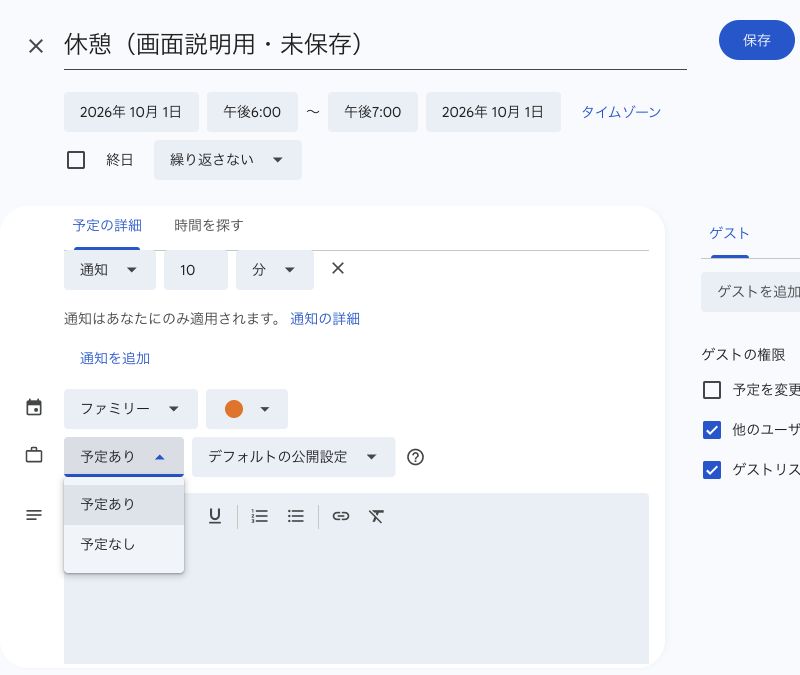800x675 pixels.
Task: Click the help question mark icon
Action: point(415,457)
